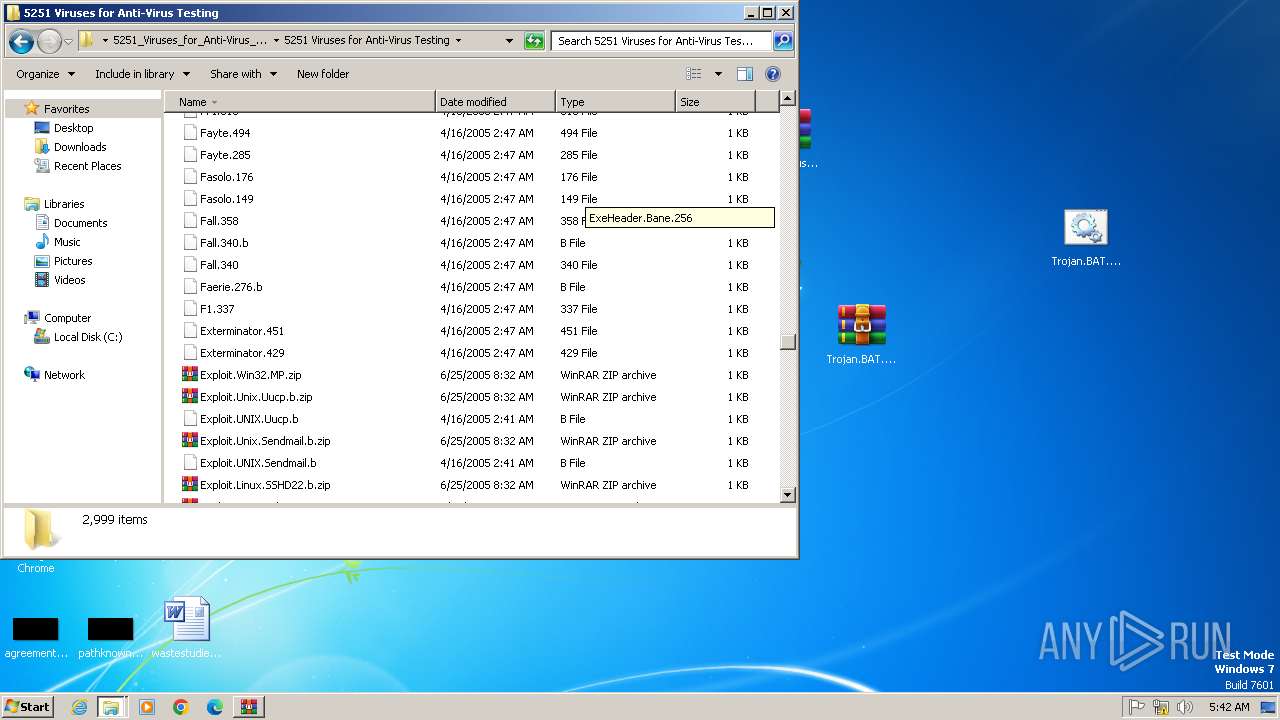Select Favorites in the navigation pane

66,109
